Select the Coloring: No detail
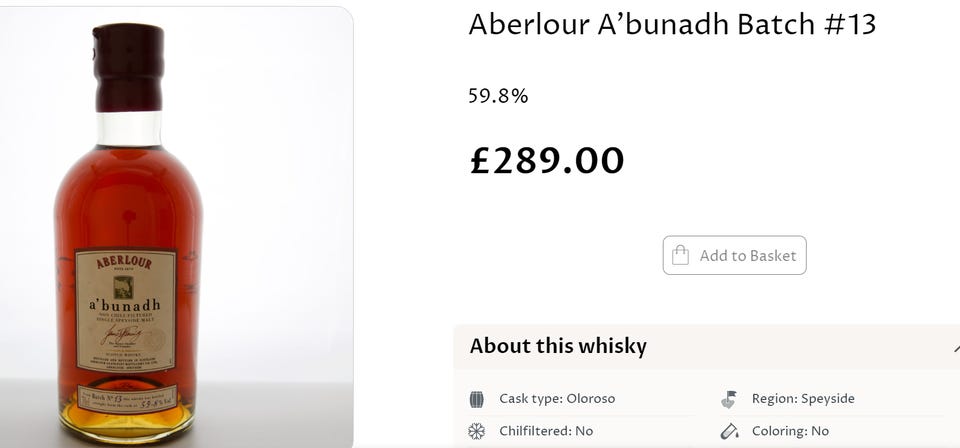Viewport: 960px width, 448px height. 790,431
